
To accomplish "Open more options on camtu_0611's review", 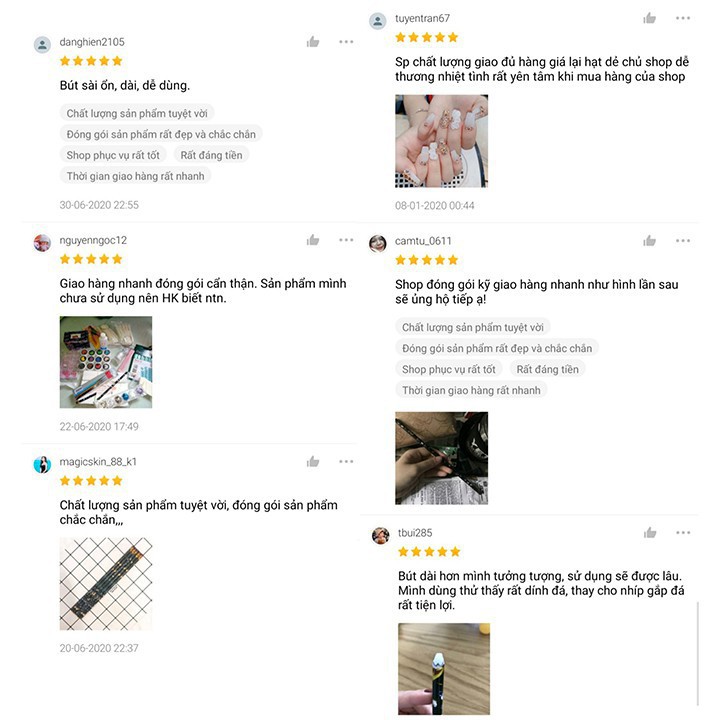I will [683, 241].
